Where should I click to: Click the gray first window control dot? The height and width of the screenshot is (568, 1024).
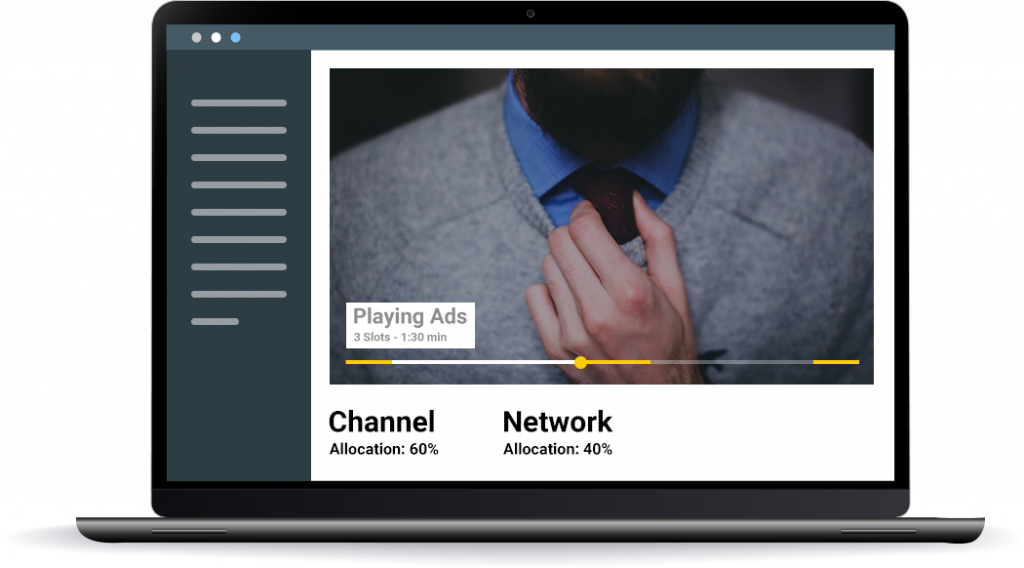(x=197, y=38)
